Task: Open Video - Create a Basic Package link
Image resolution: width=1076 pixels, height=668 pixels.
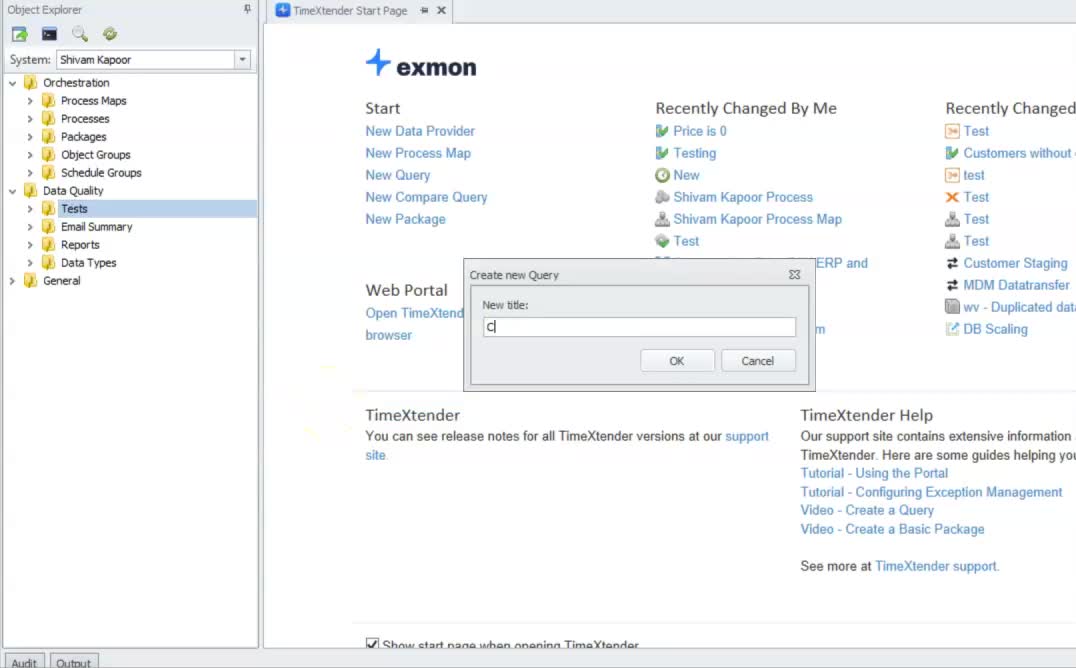Action: tap(892, 529)
